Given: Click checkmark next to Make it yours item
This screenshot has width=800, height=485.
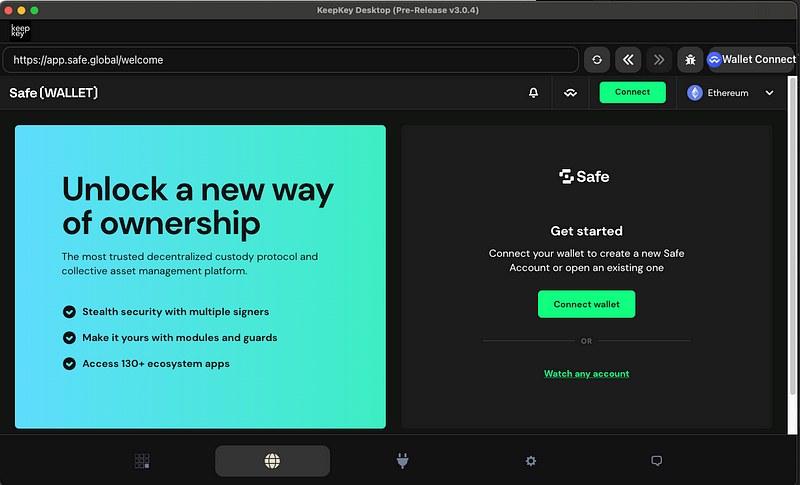Looking at the screenshot, I should (x=69, y=338).
